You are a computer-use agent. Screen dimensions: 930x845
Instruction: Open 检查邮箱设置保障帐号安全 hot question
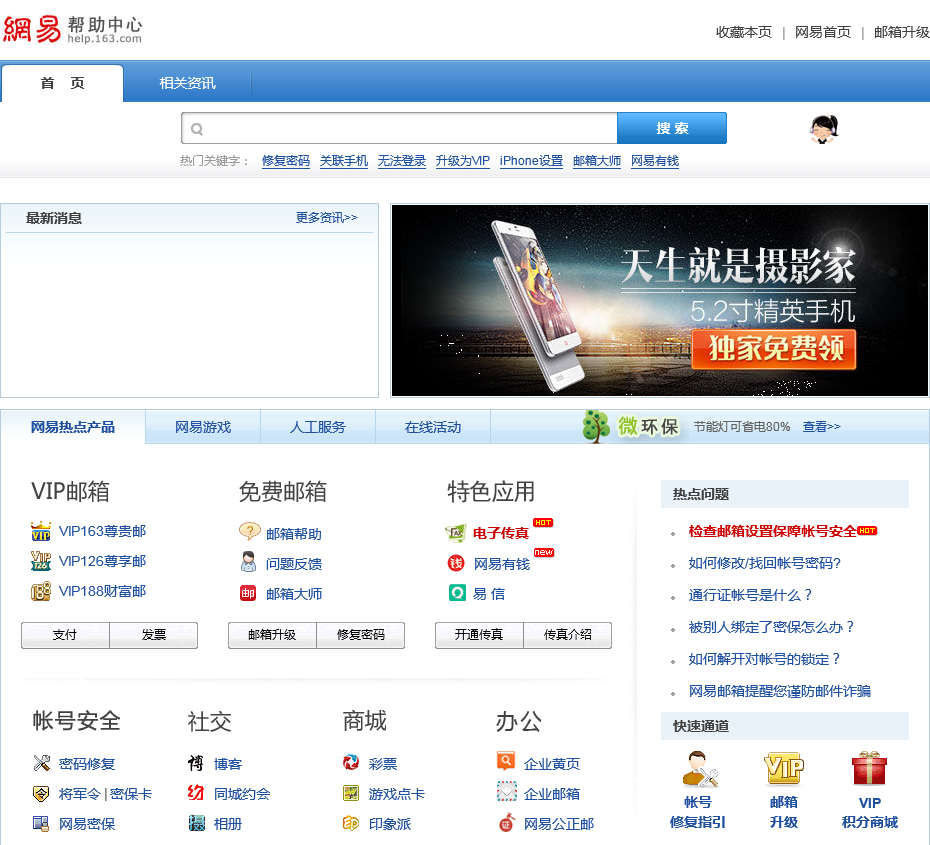click(x=772, y=531)
